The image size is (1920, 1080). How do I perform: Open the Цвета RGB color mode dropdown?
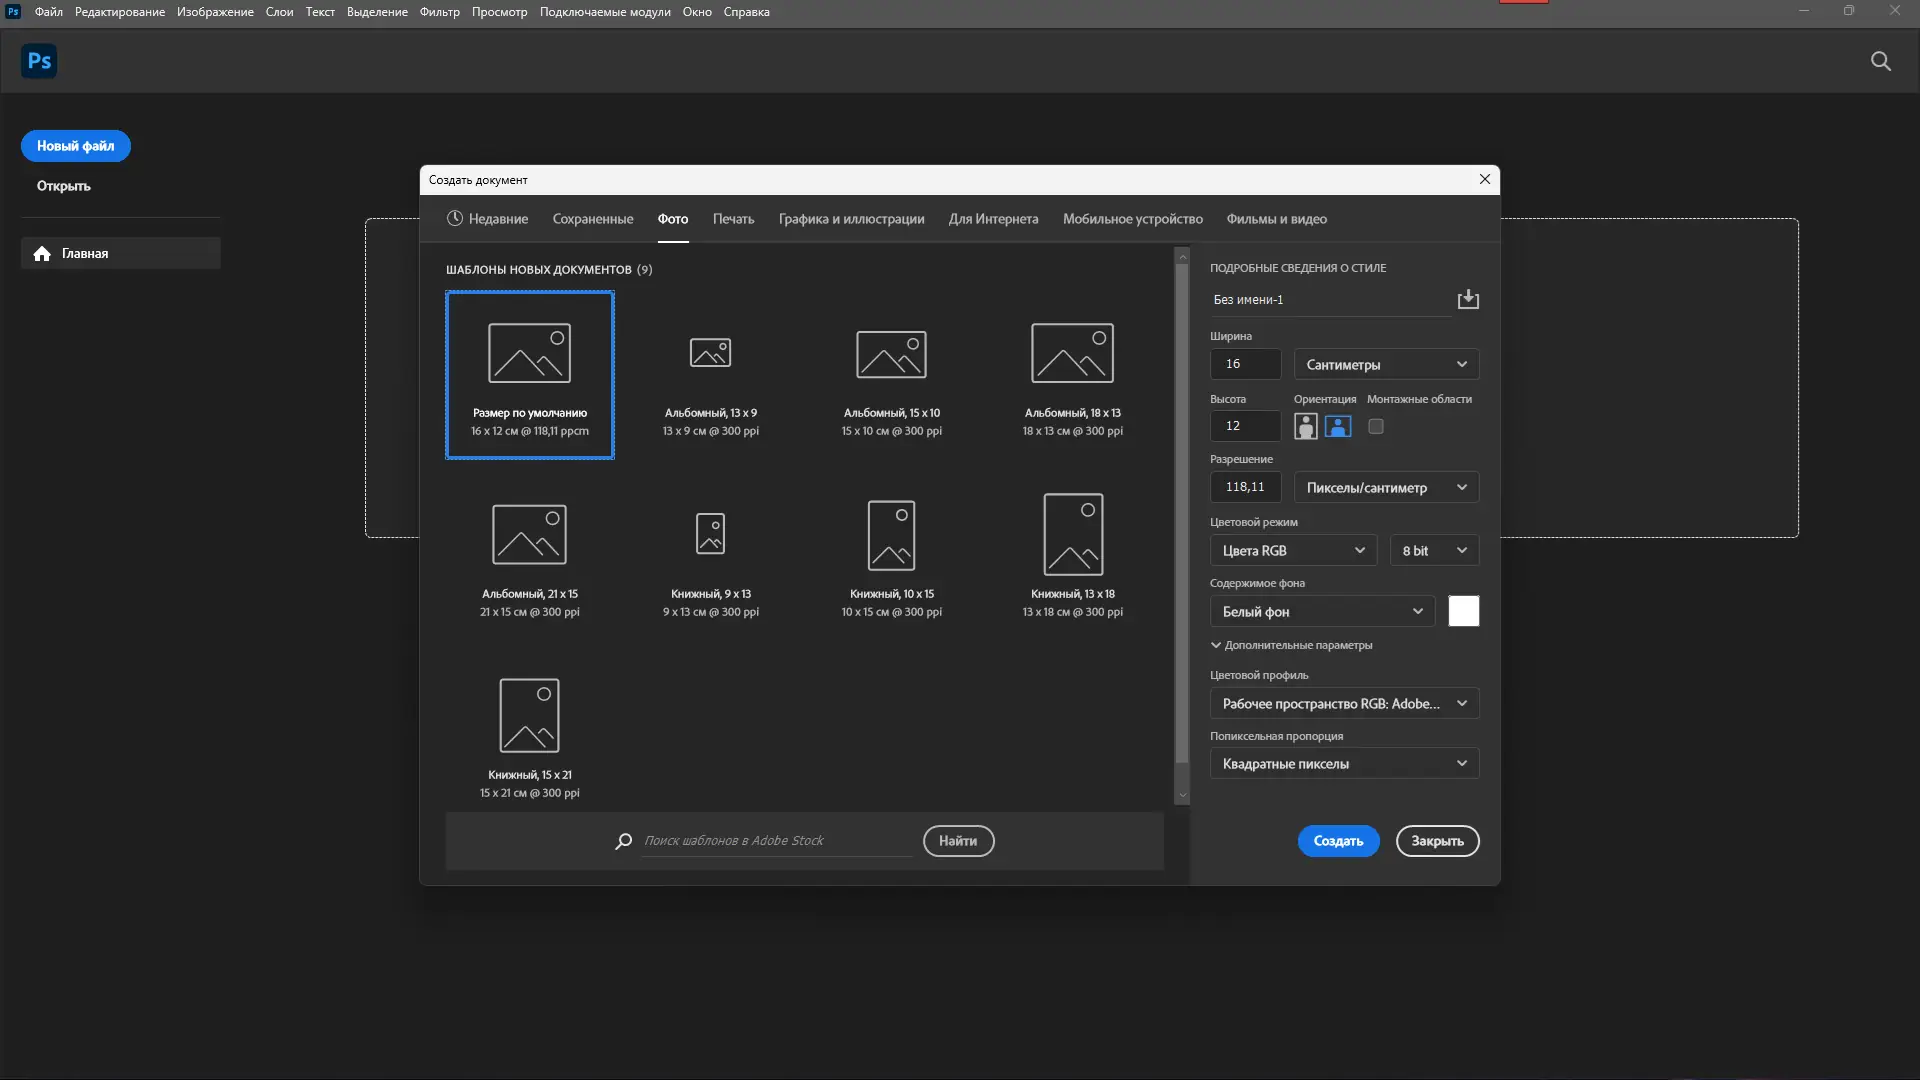pyautogui.click(x=1293, y=551)
